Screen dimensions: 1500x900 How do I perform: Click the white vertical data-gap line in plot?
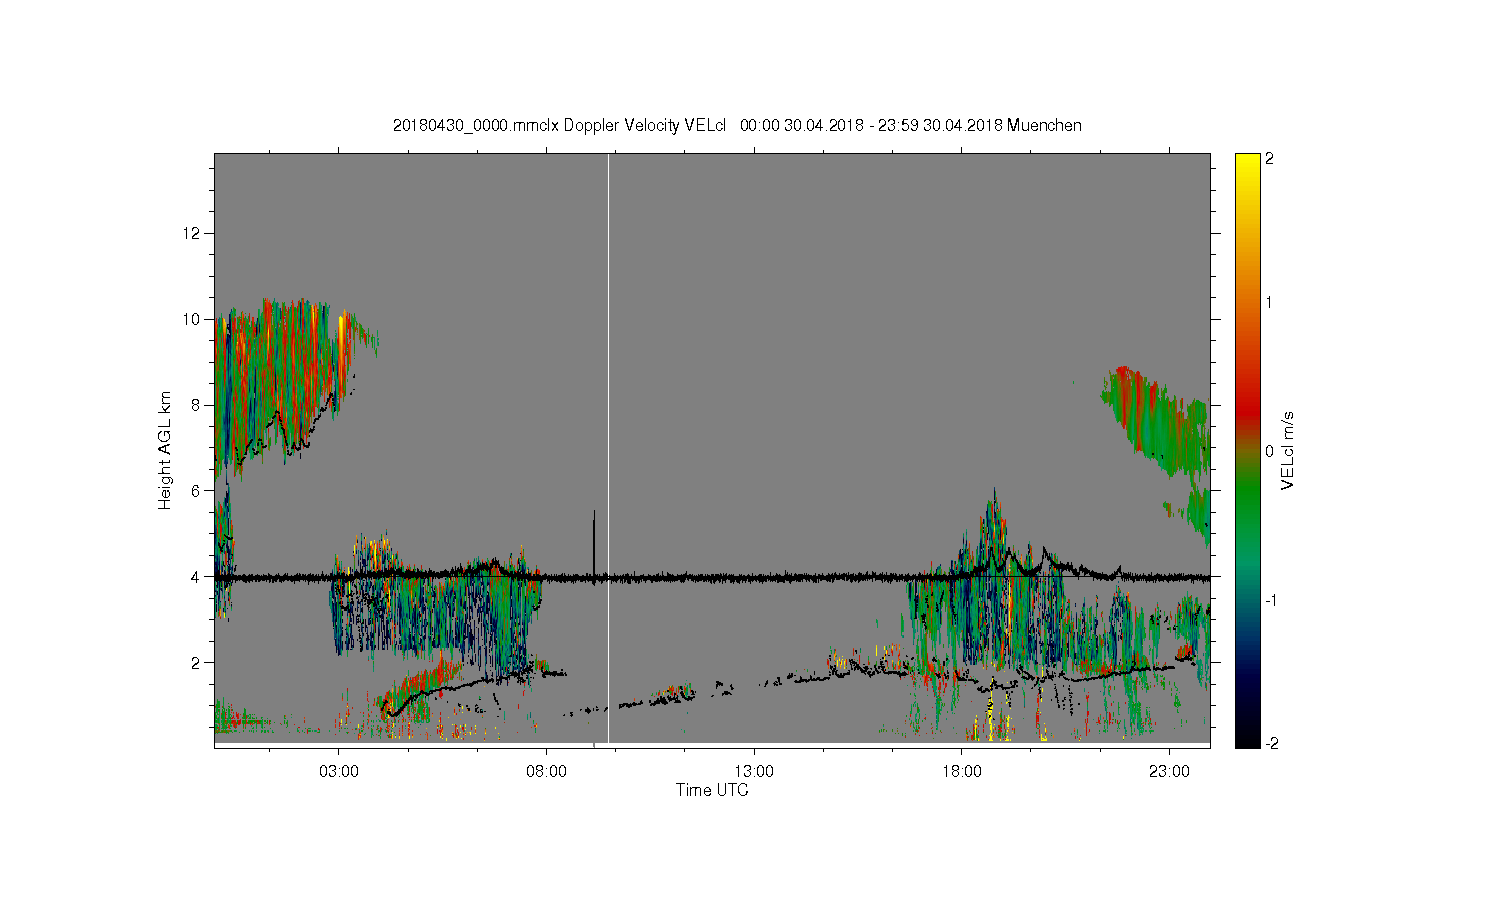[x=608, y=450]
